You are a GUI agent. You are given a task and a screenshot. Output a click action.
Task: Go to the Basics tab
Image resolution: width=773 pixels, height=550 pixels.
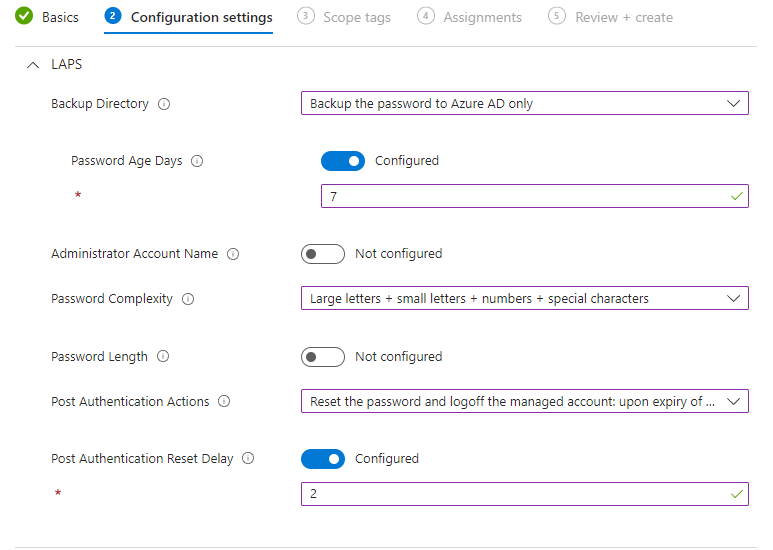coord(60,17)
